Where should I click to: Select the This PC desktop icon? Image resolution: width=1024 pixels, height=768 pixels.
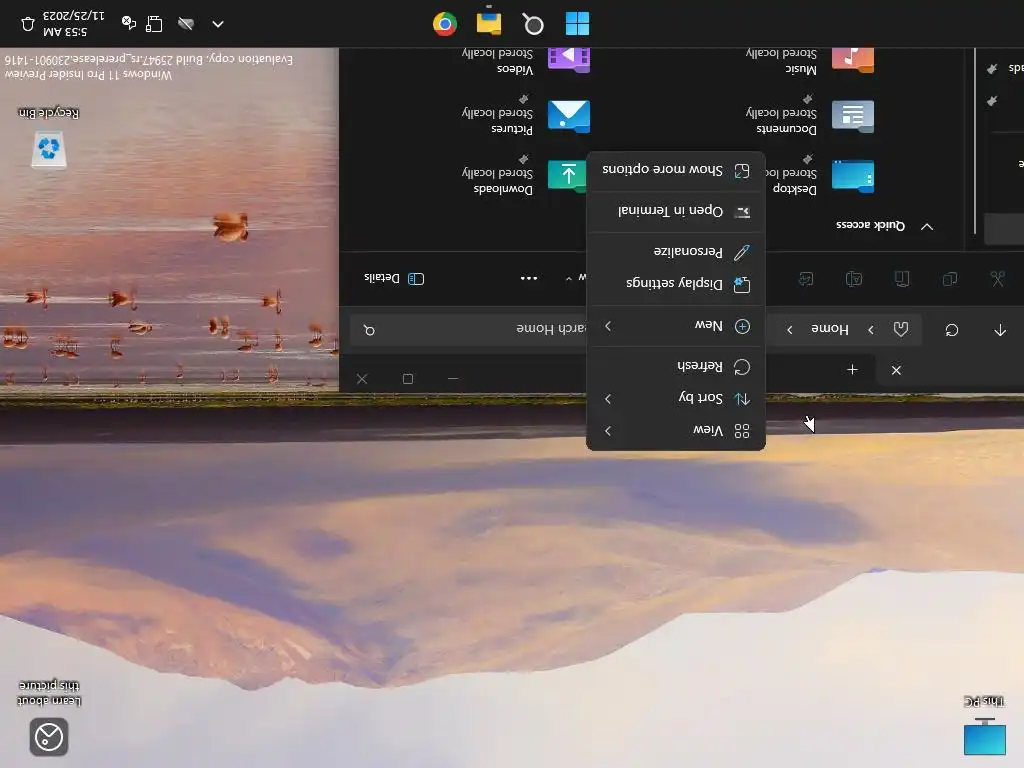(984, 725)
